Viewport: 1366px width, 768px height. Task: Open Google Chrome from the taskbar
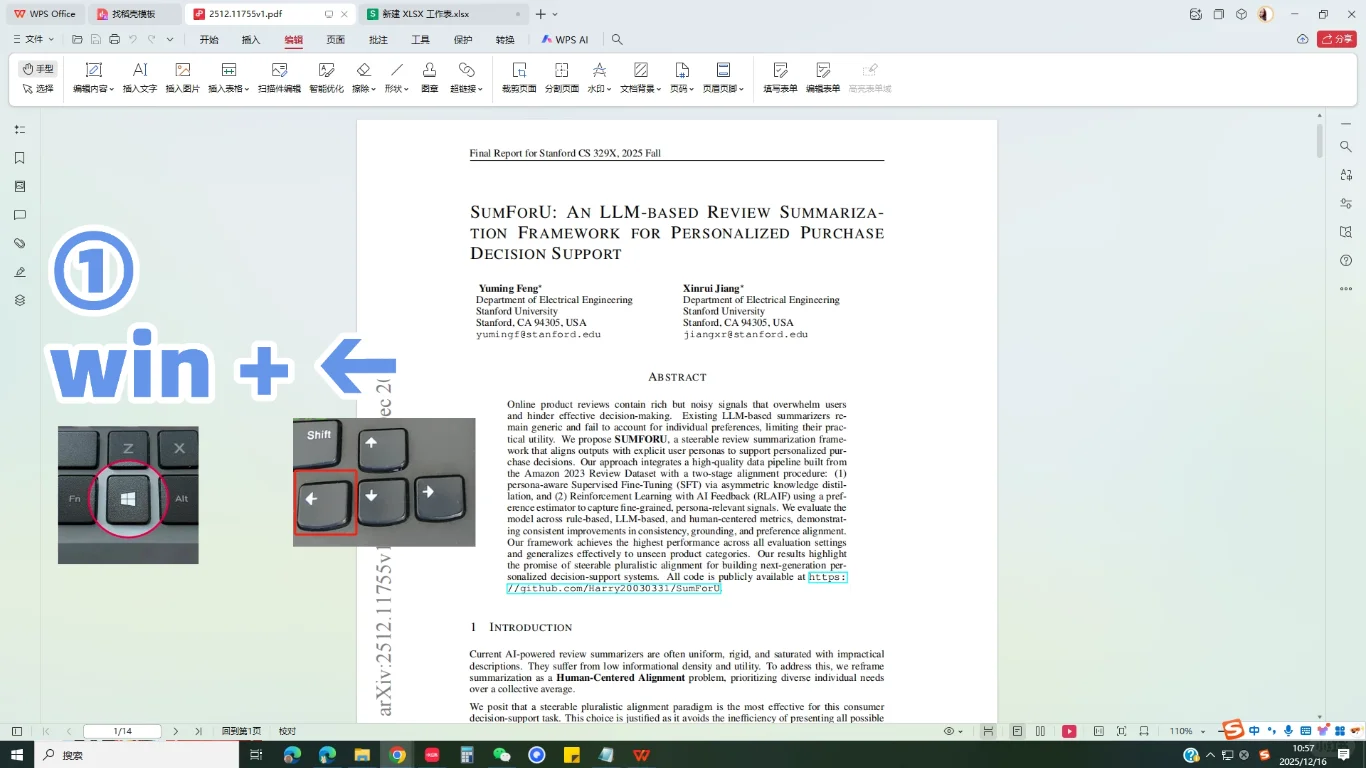pos(397,755)
